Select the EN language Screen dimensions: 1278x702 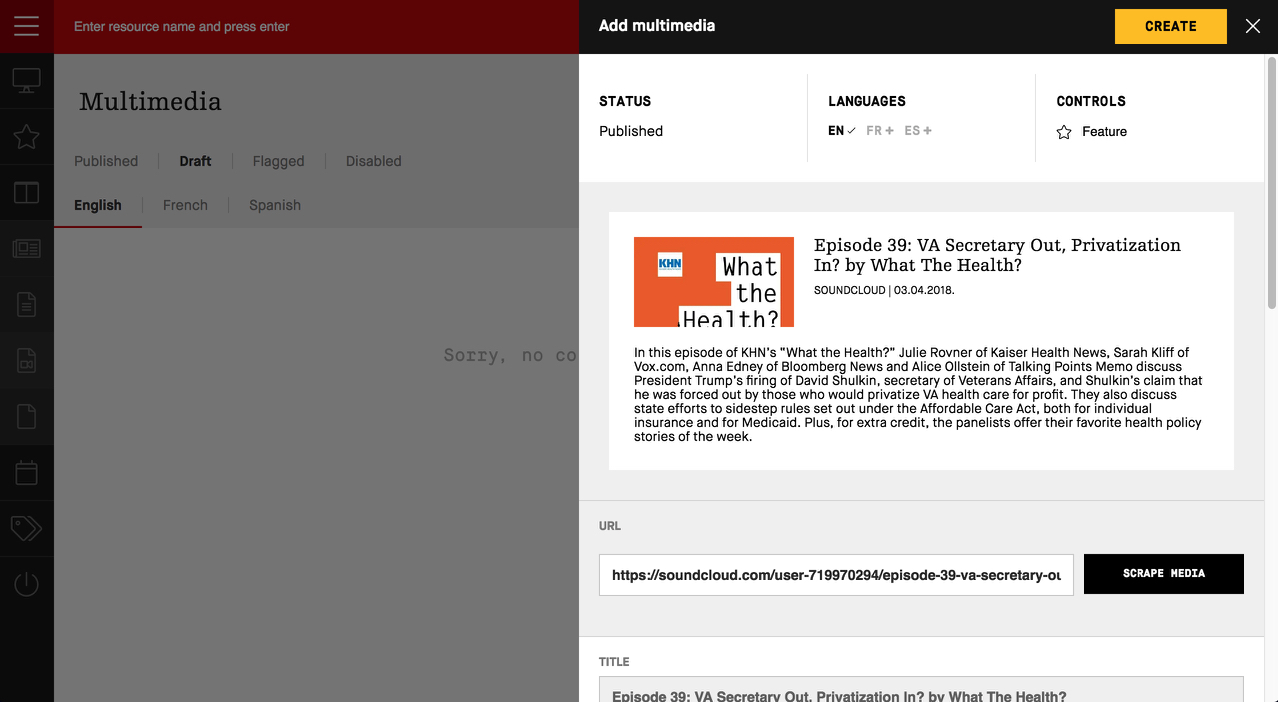[x=842, y=131]
